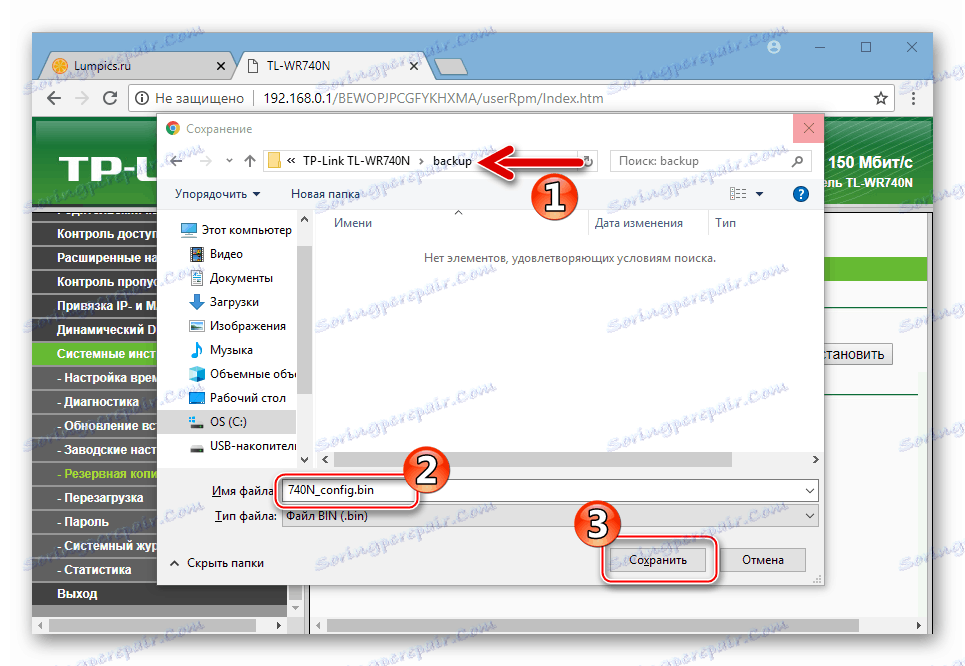Click the Chrome back arrow
Viewport: 965px width, 666px height.
[x=54, y=98]
